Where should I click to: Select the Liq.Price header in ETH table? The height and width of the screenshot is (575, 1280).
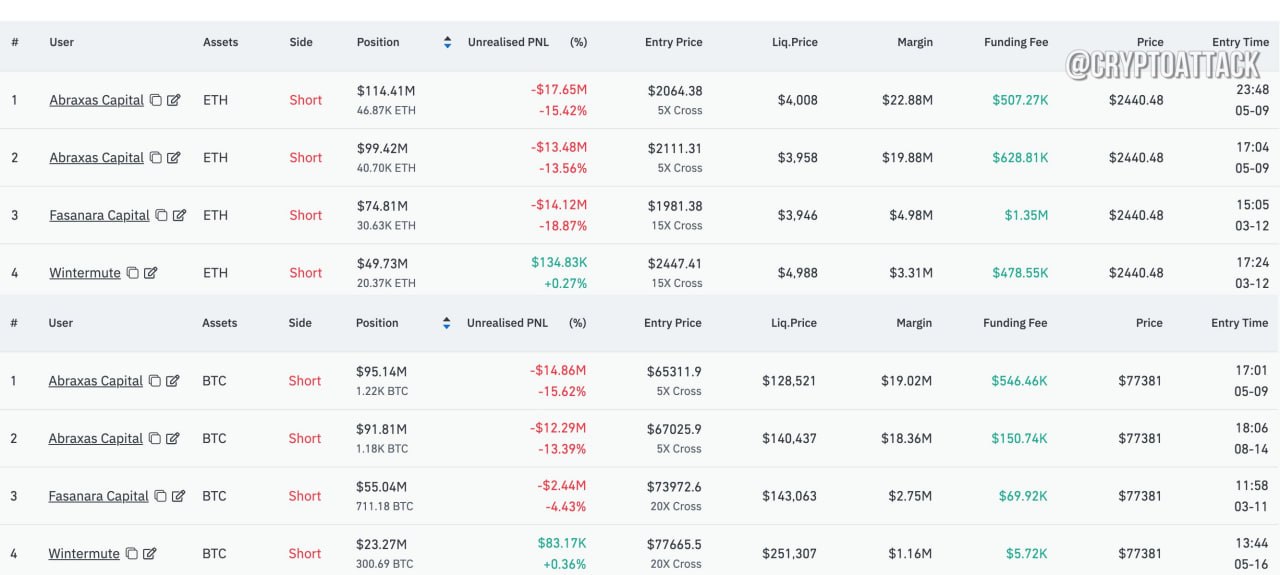tap(794, 42)
